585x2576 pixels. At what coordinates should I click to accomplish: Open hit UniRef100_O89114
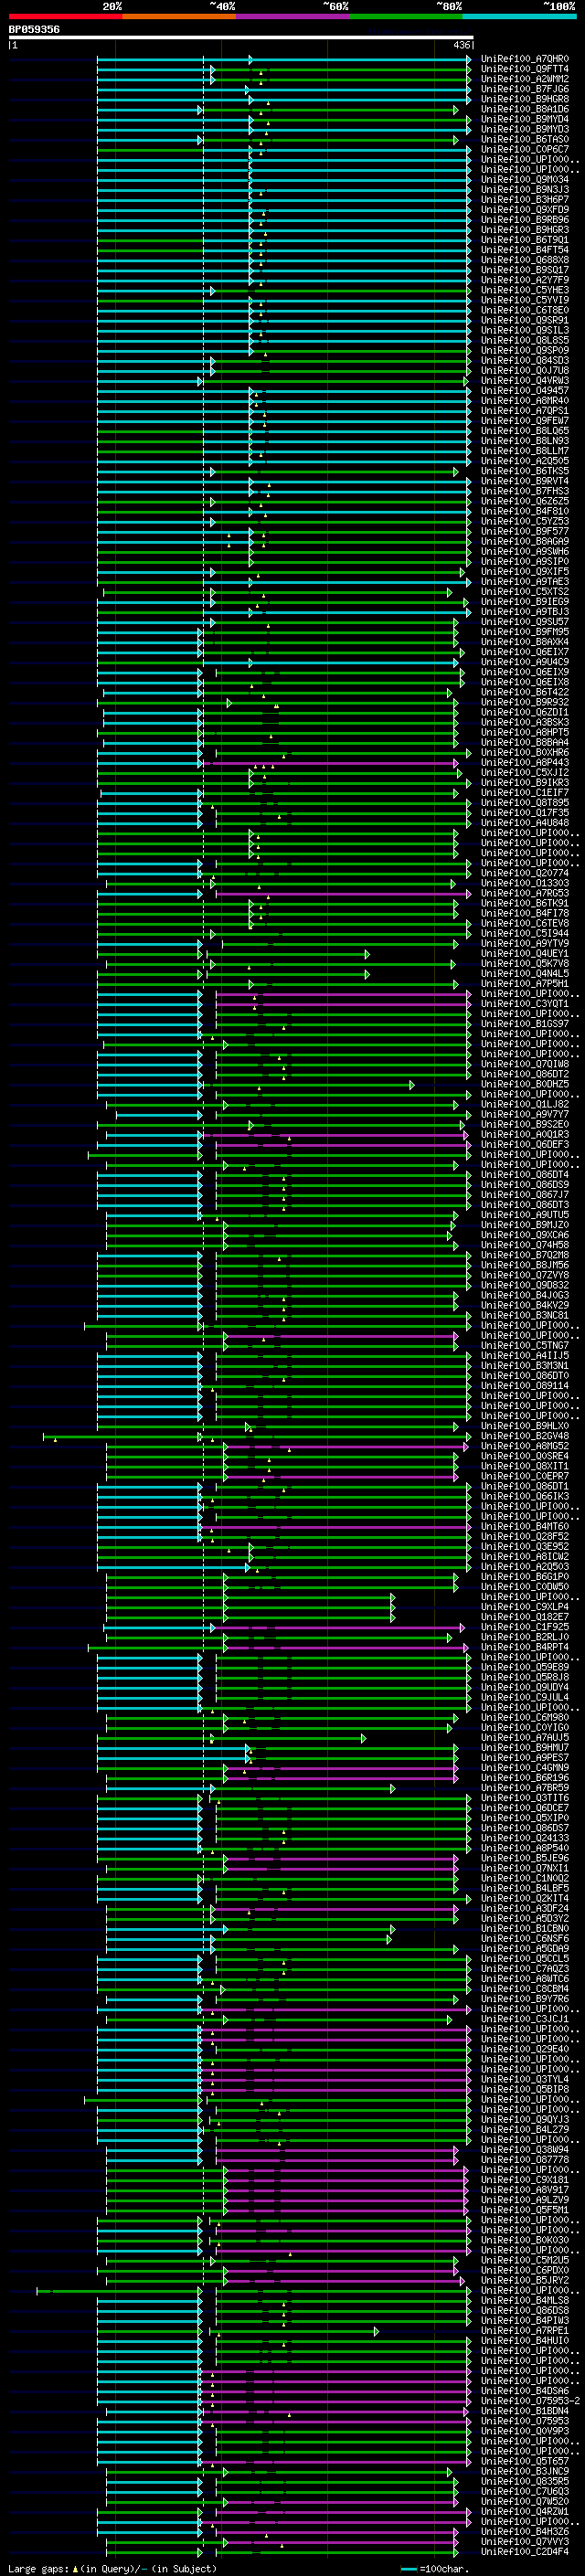coord(524,1386)
